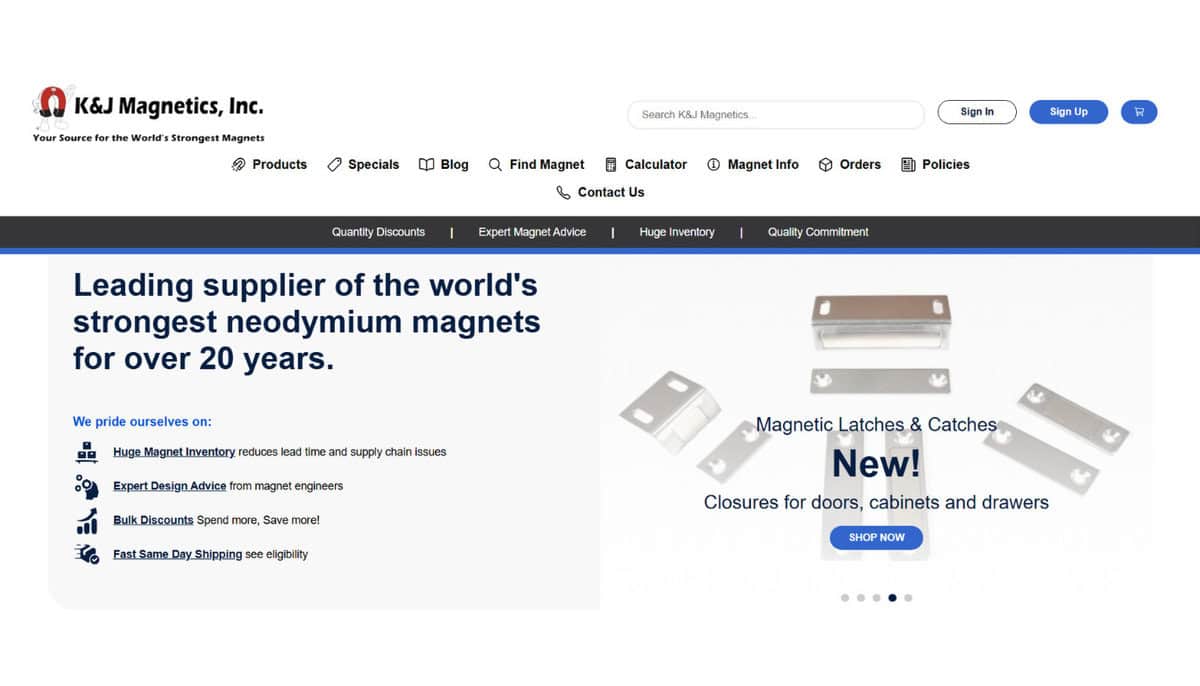
Task: Click the Orders checkmark icon
Action: click(x=826, y=164)
